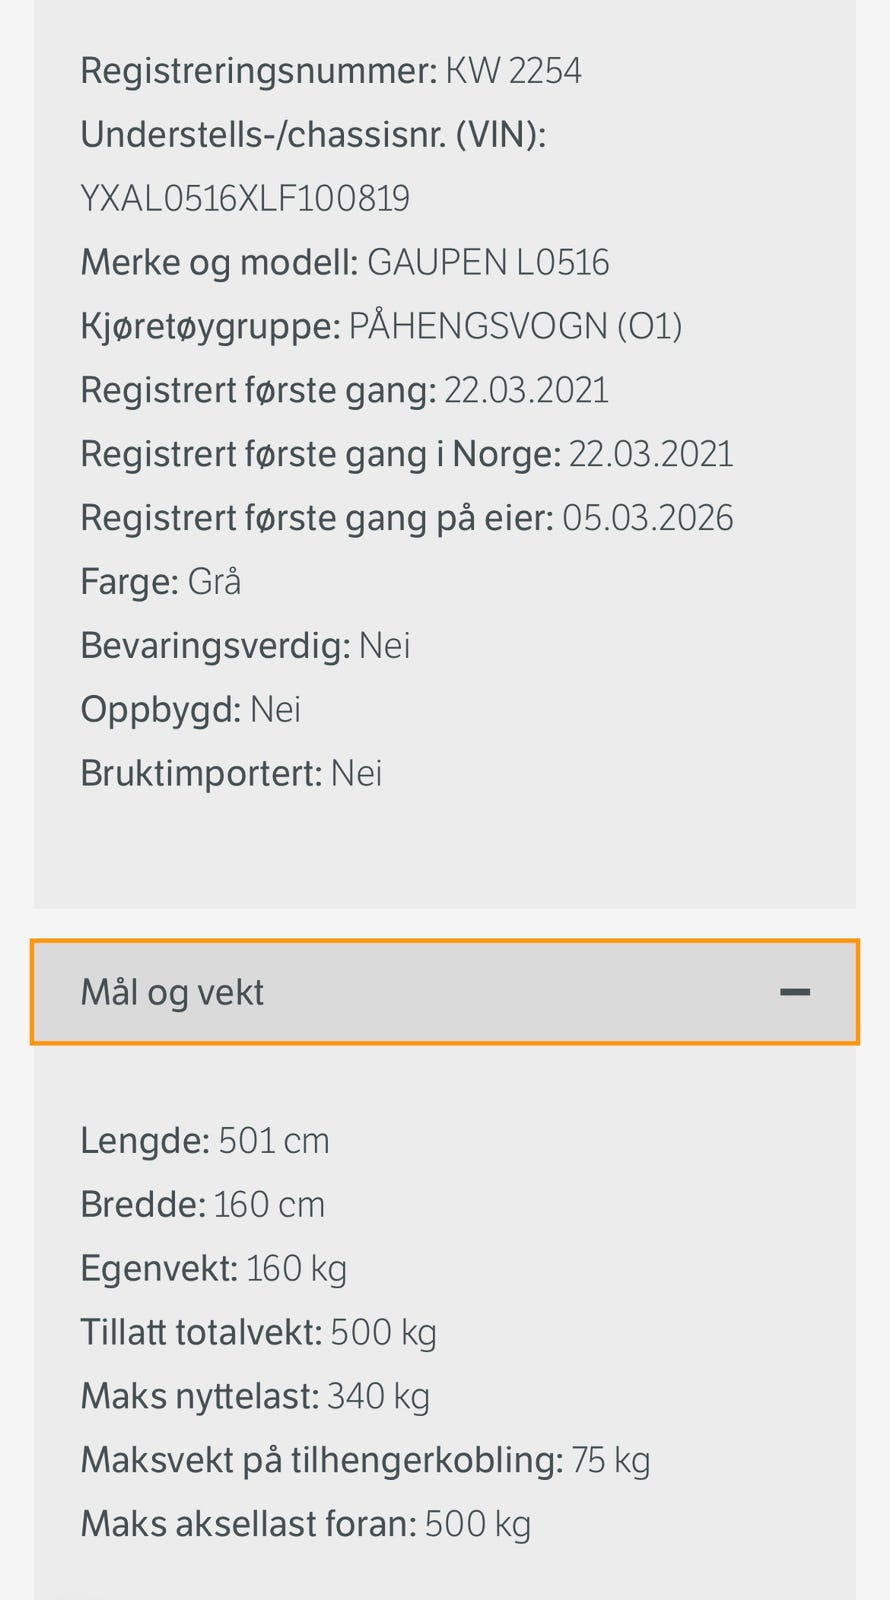
Task: Click the Registrert første gang i Norge line
Action: (406, 455)
